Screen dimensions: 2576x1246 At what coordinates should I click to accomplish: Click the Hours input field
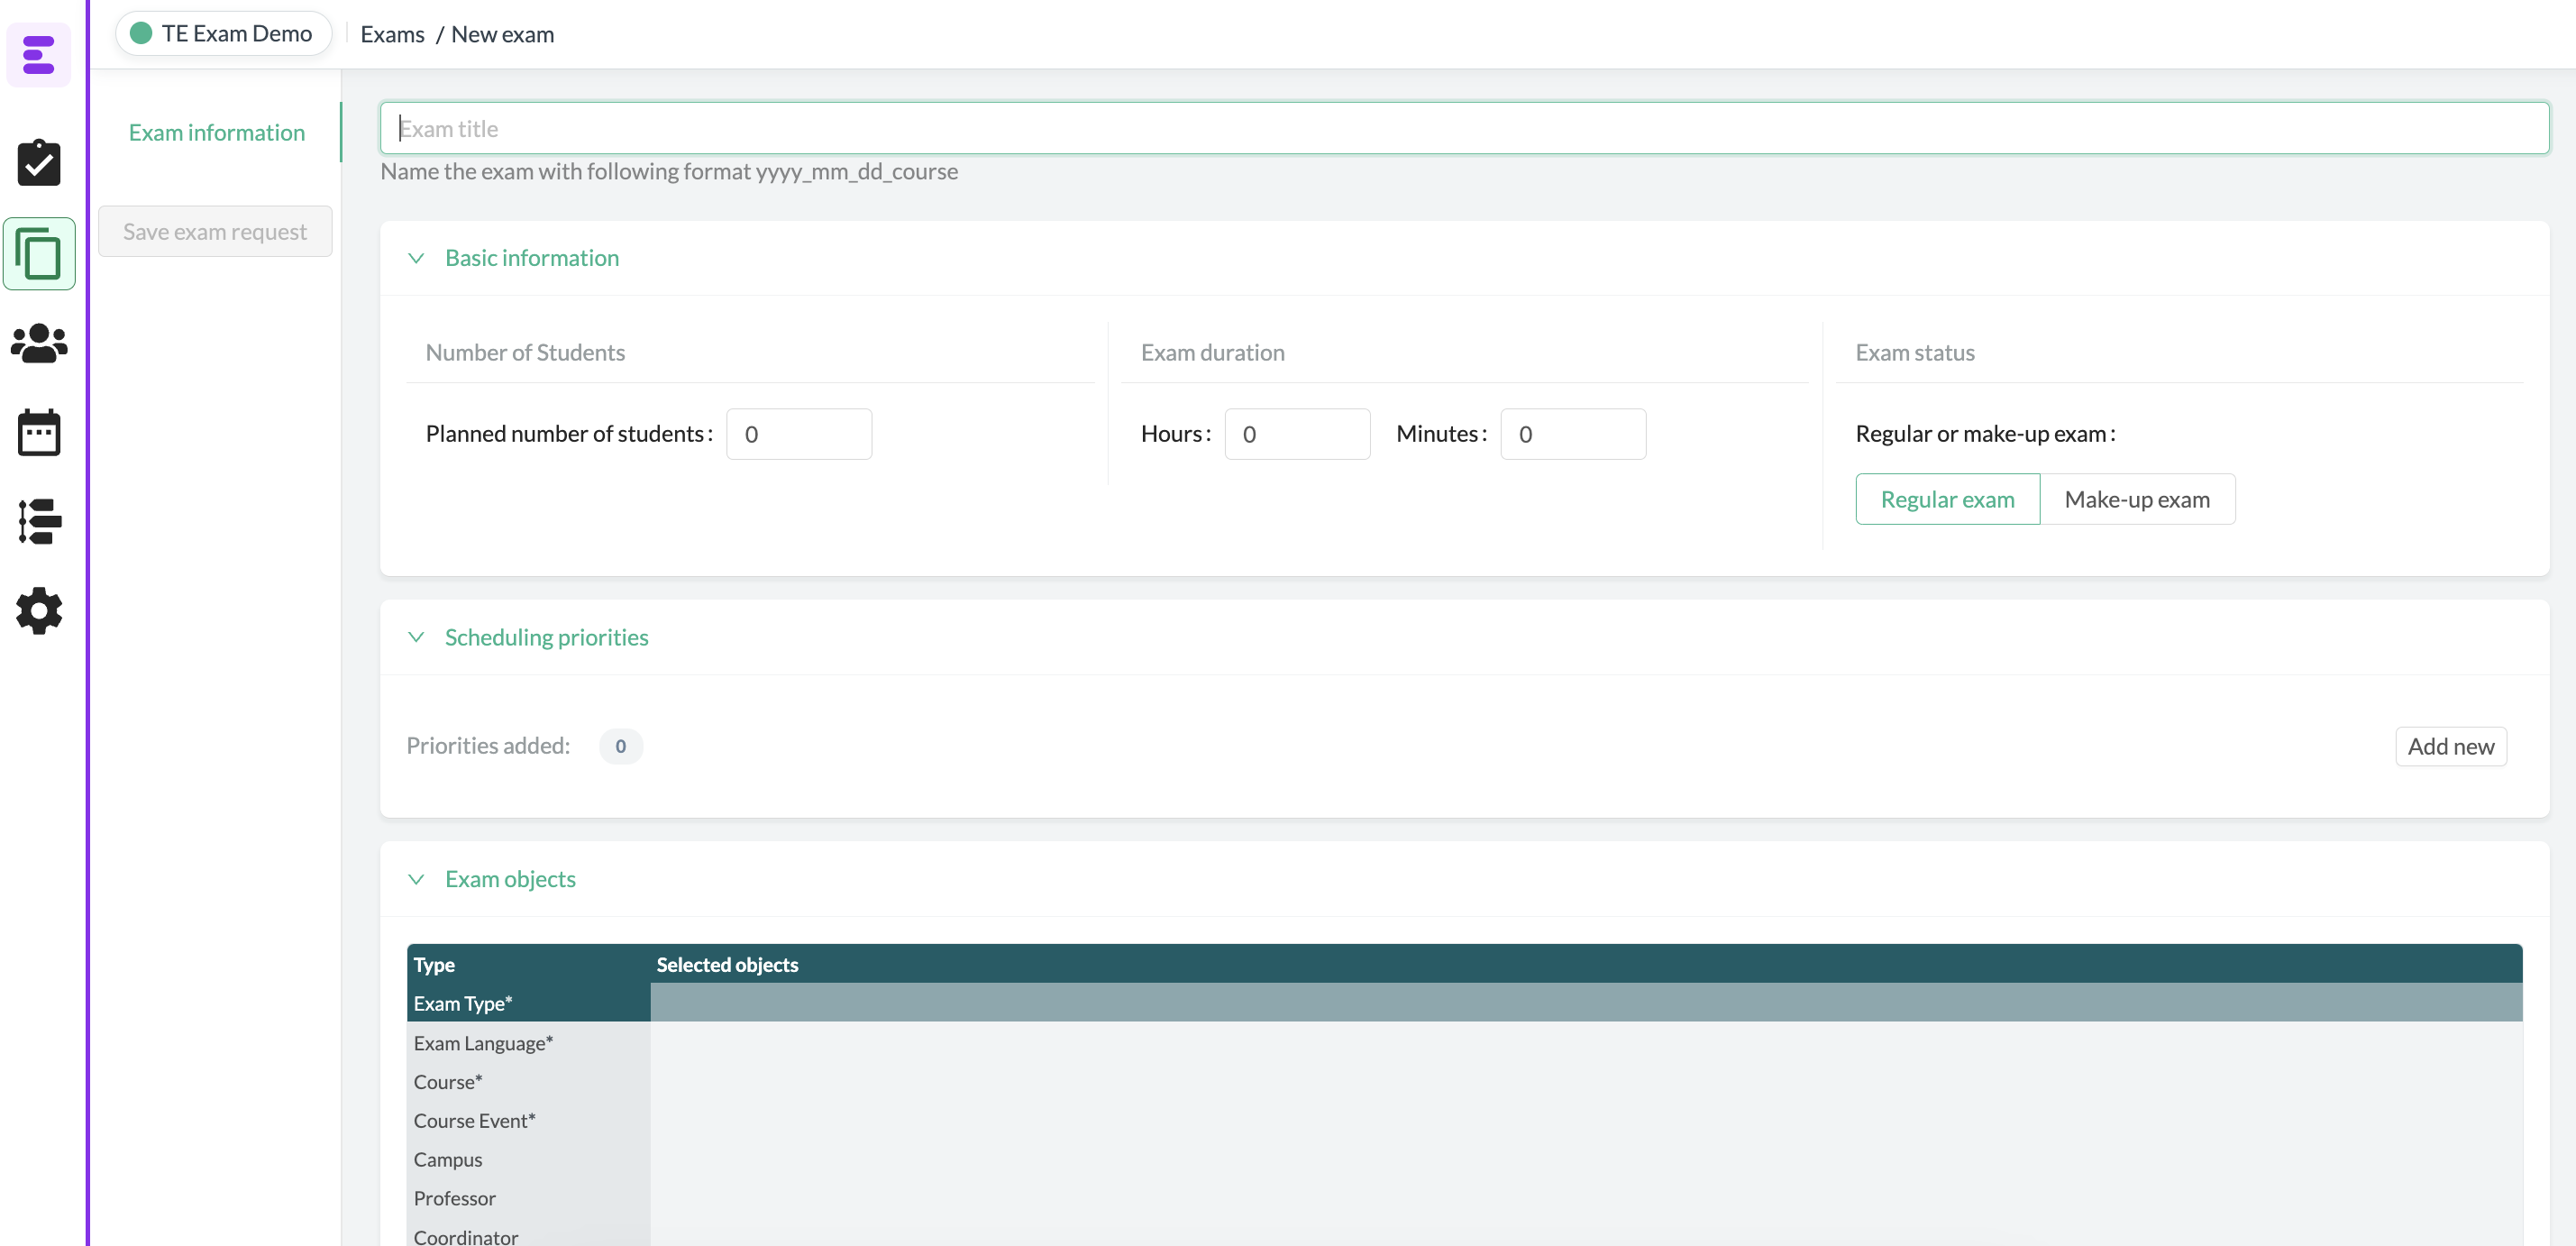pos(1297,434)
